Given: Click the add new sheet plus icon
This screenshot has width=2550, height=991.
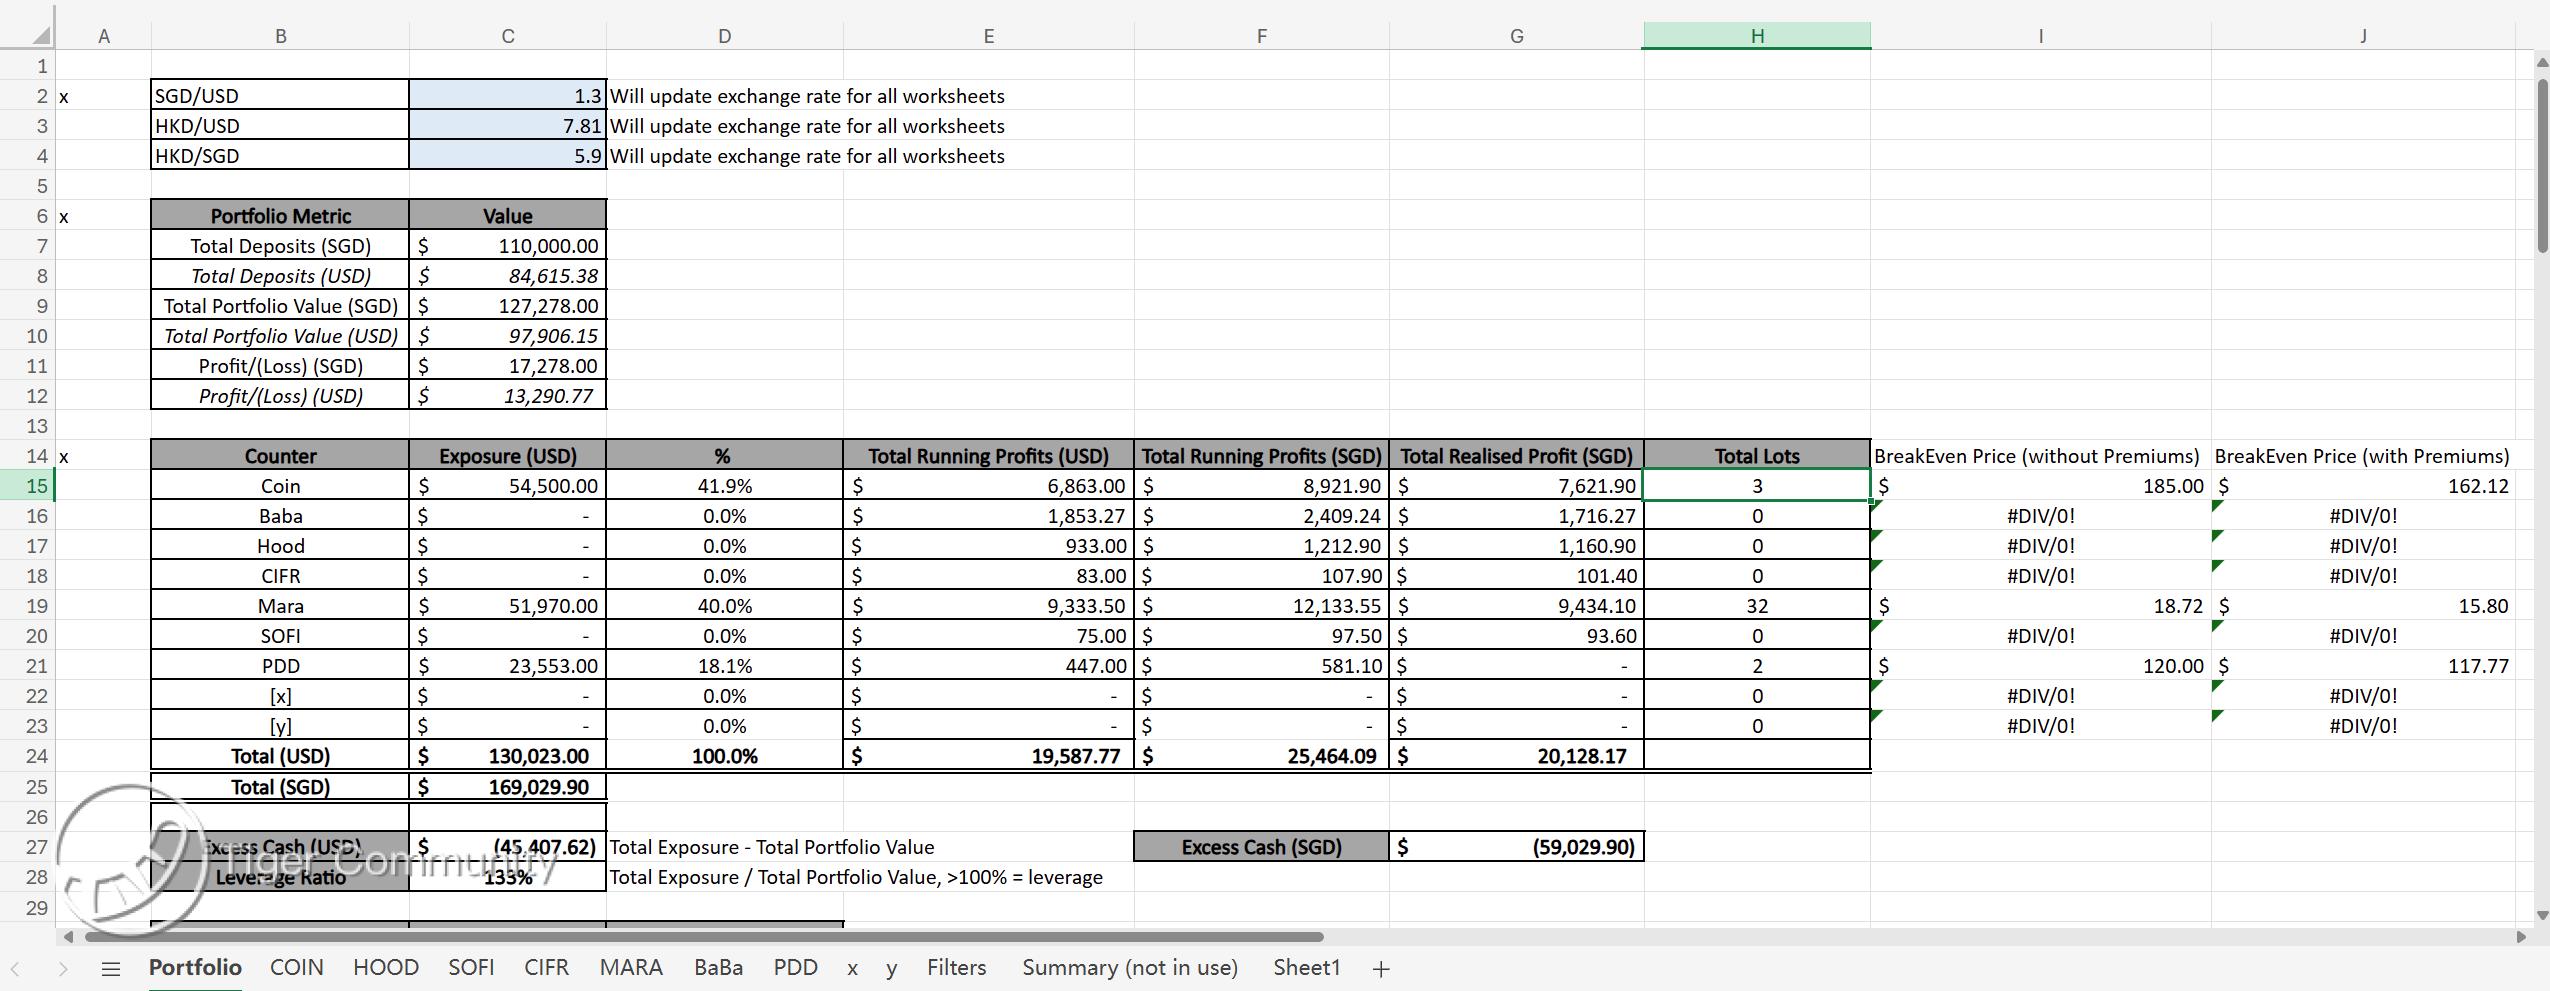Looking at the screenshot, I should coord(1381,968).
